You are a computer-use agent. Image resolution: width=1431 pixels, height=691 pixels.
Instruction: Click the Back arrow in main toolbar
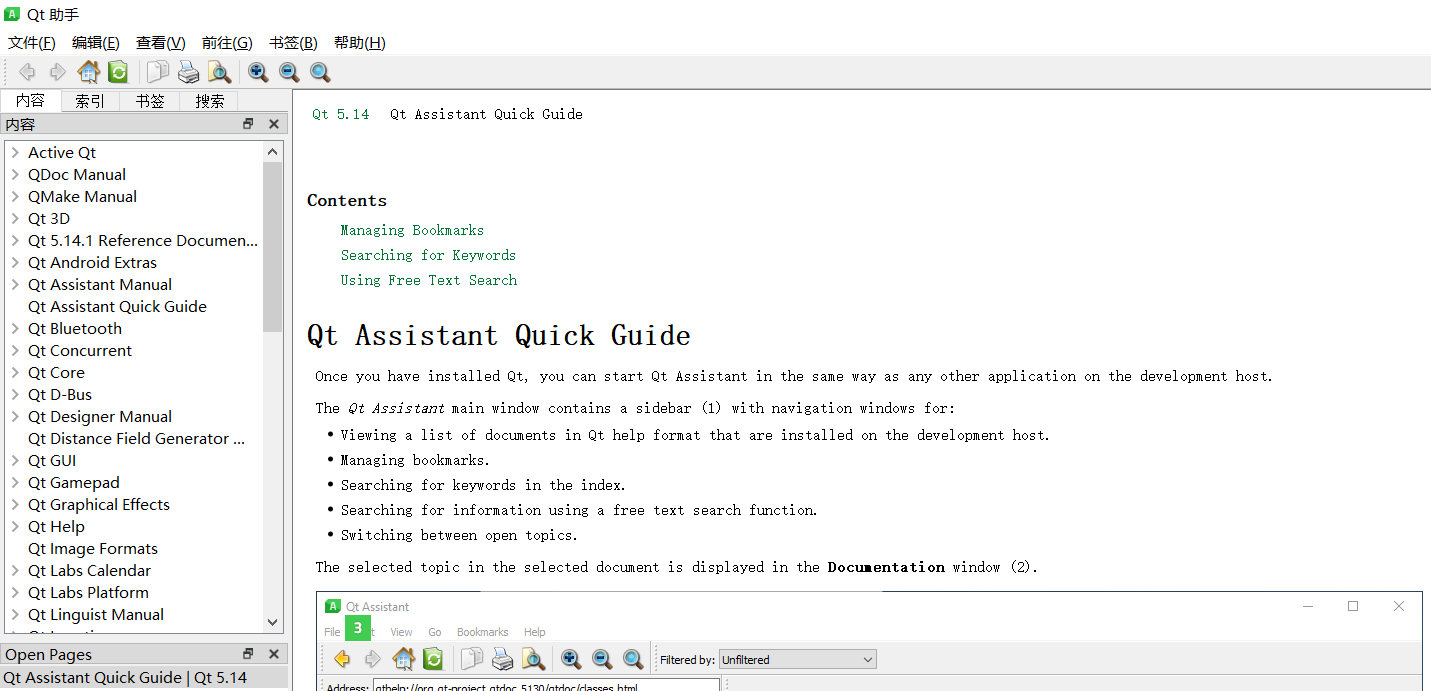28,72
